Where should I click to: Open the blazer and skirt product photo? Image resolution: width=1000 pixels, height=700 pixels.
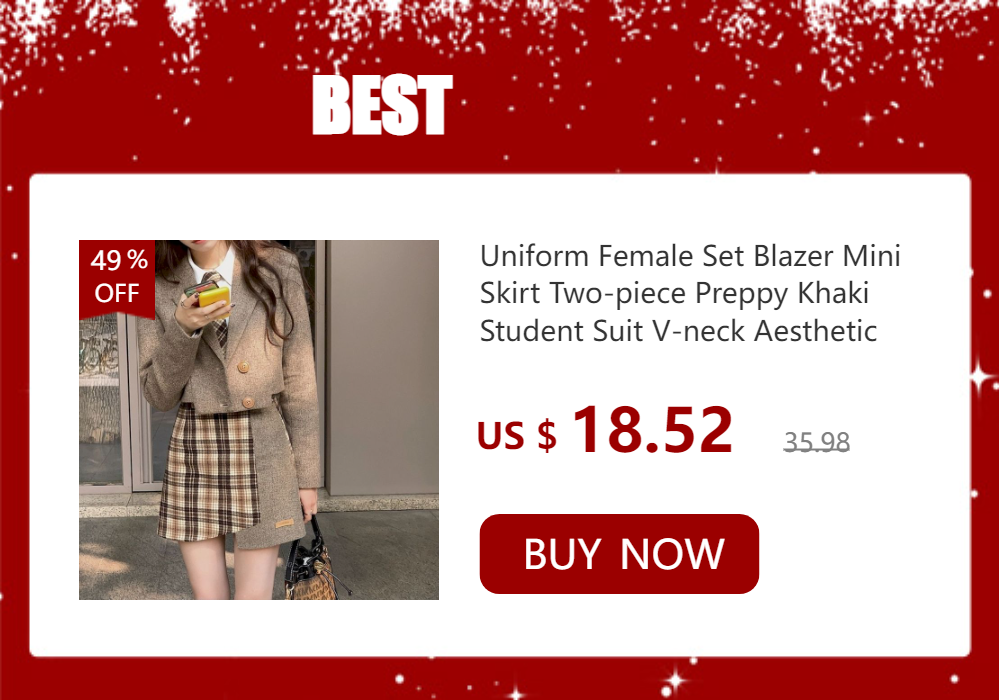point(259,419)
